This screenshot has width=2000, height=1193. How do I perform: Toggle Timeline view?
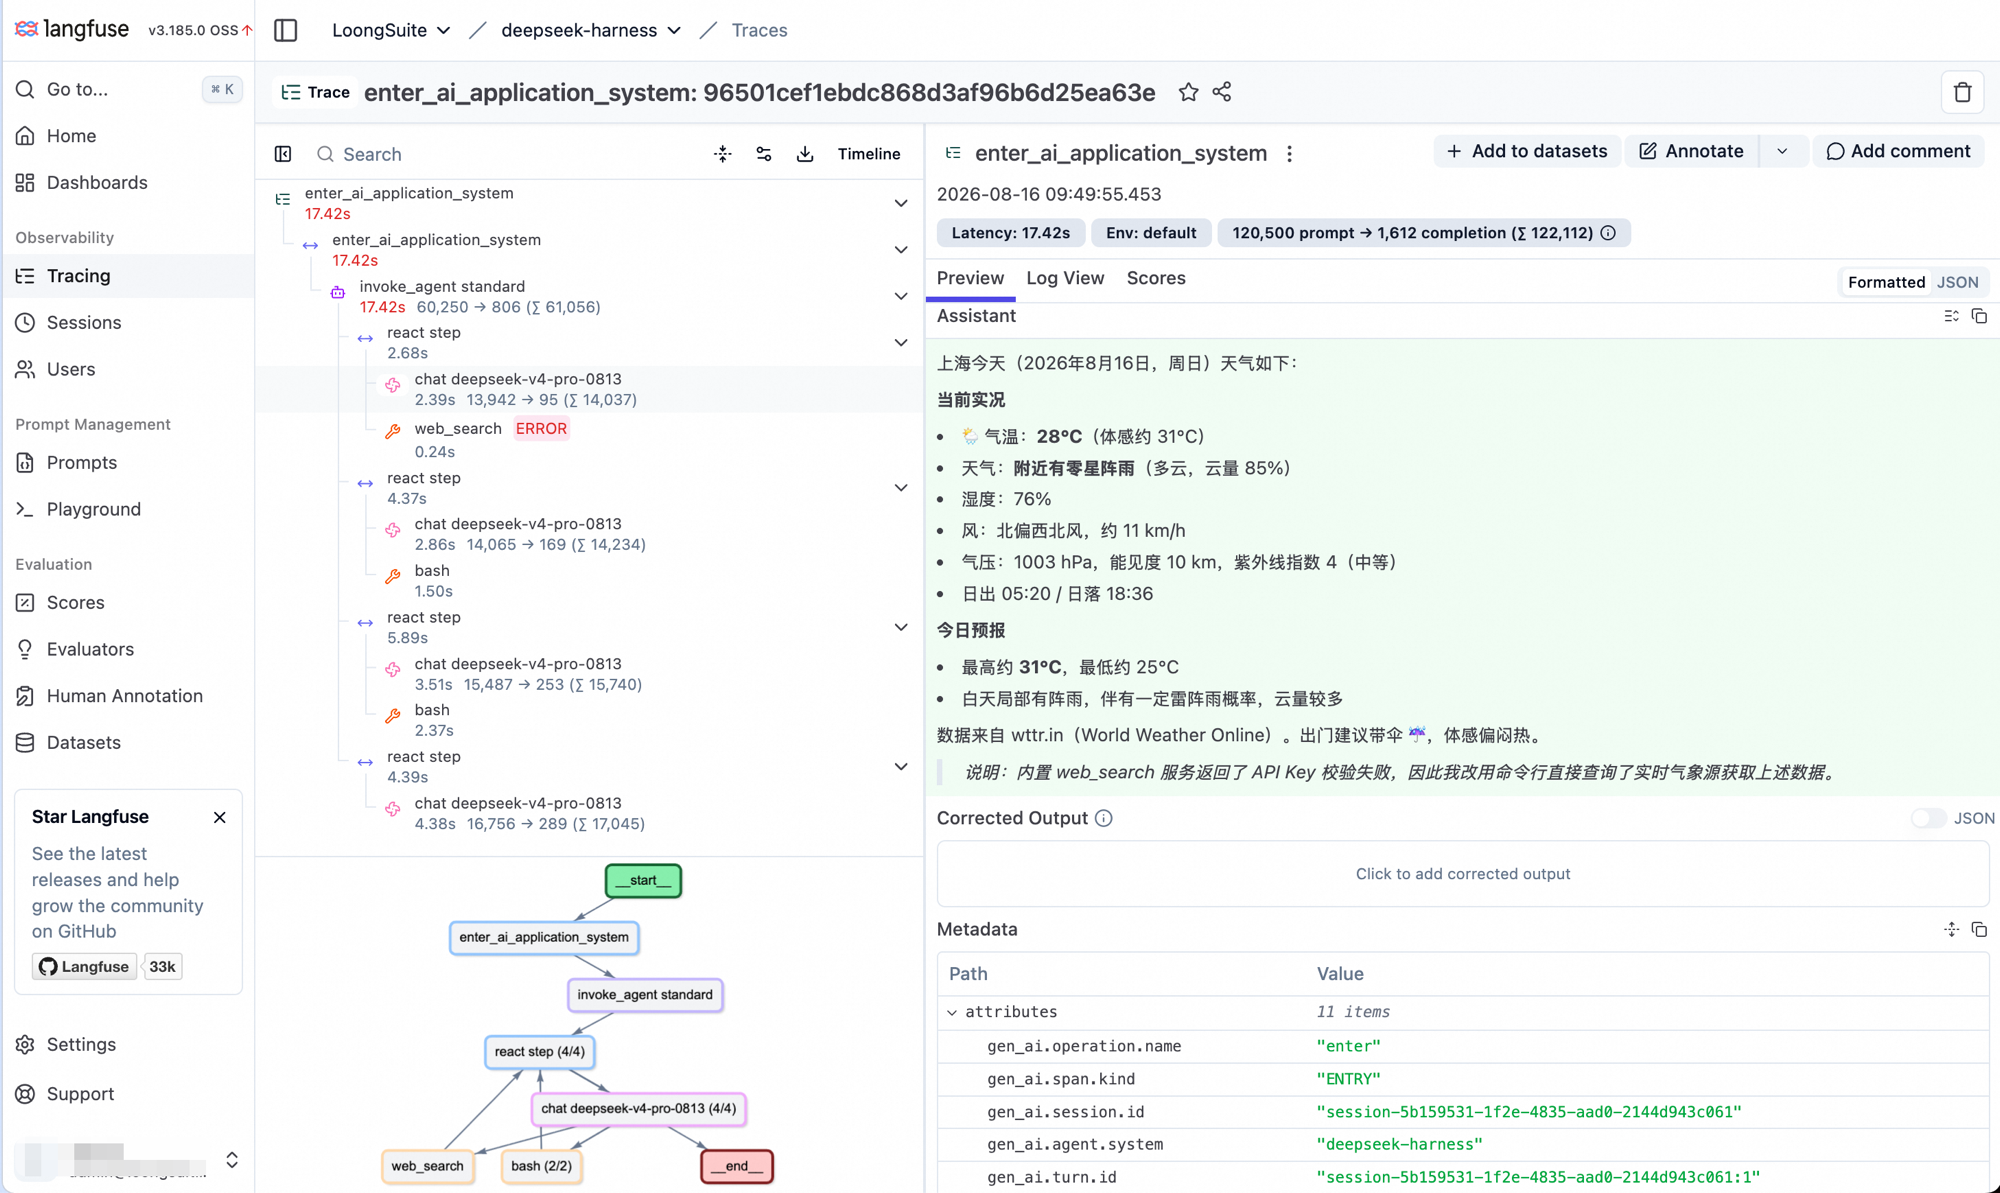tap(869, 154)
